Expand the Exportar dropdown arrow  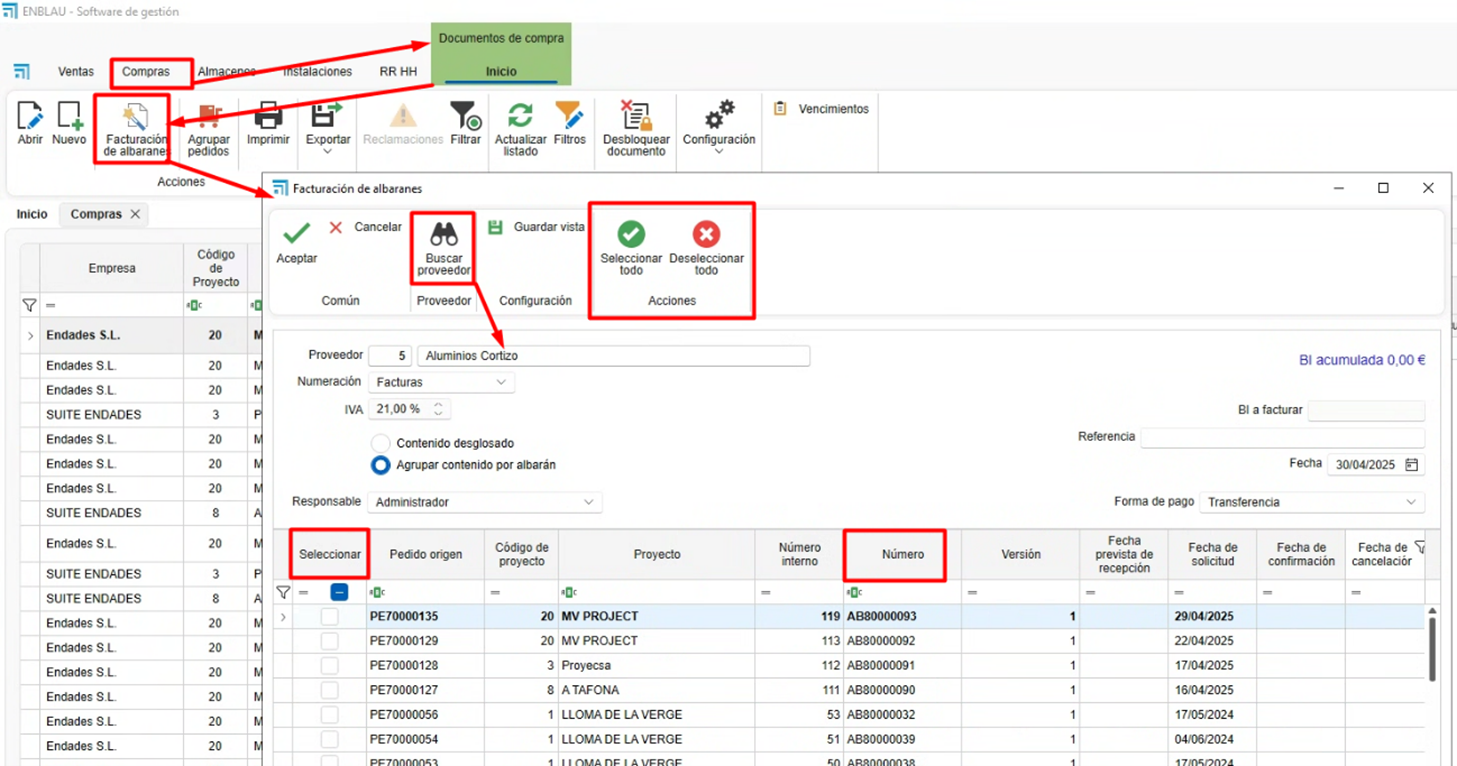point(327,152)
